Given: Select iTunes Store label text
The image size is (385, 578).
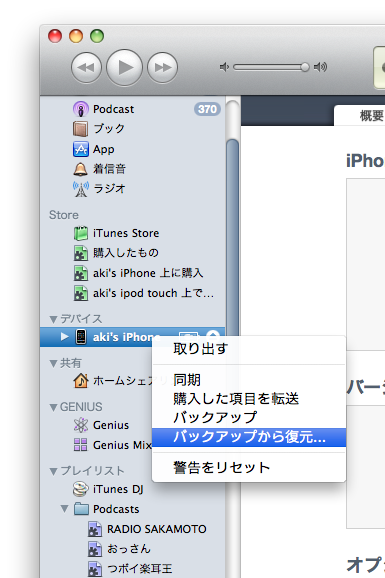Looking at the screenshot, I should tap(126, 233).
